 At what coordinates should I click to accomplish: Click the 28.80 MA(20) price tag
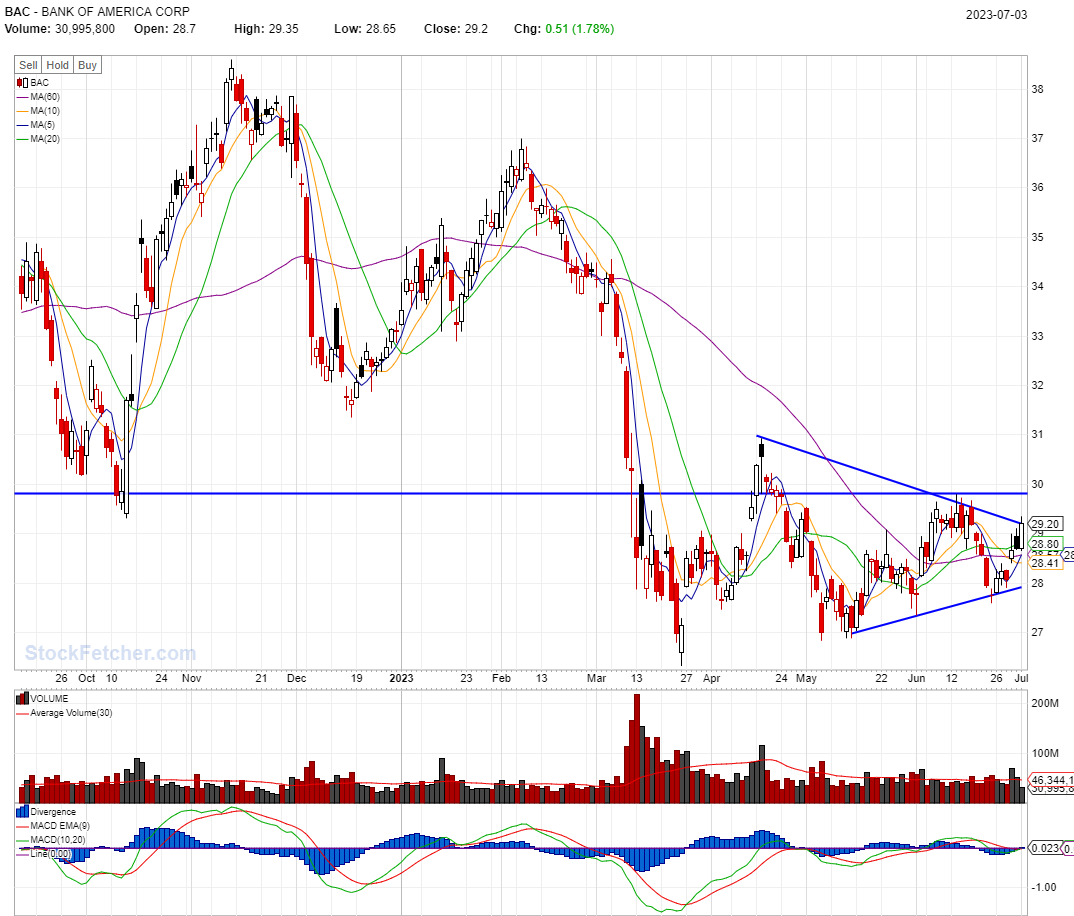point(1045,544)
